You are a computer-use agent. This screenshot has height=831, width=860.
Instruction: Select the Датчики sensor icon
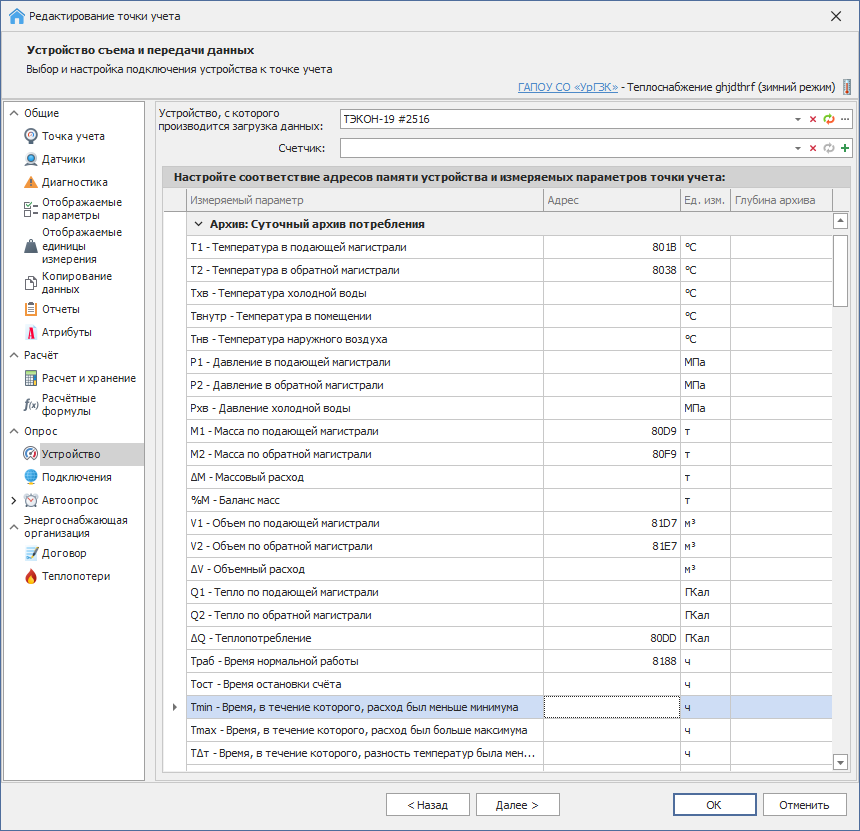tap(32, 159)
